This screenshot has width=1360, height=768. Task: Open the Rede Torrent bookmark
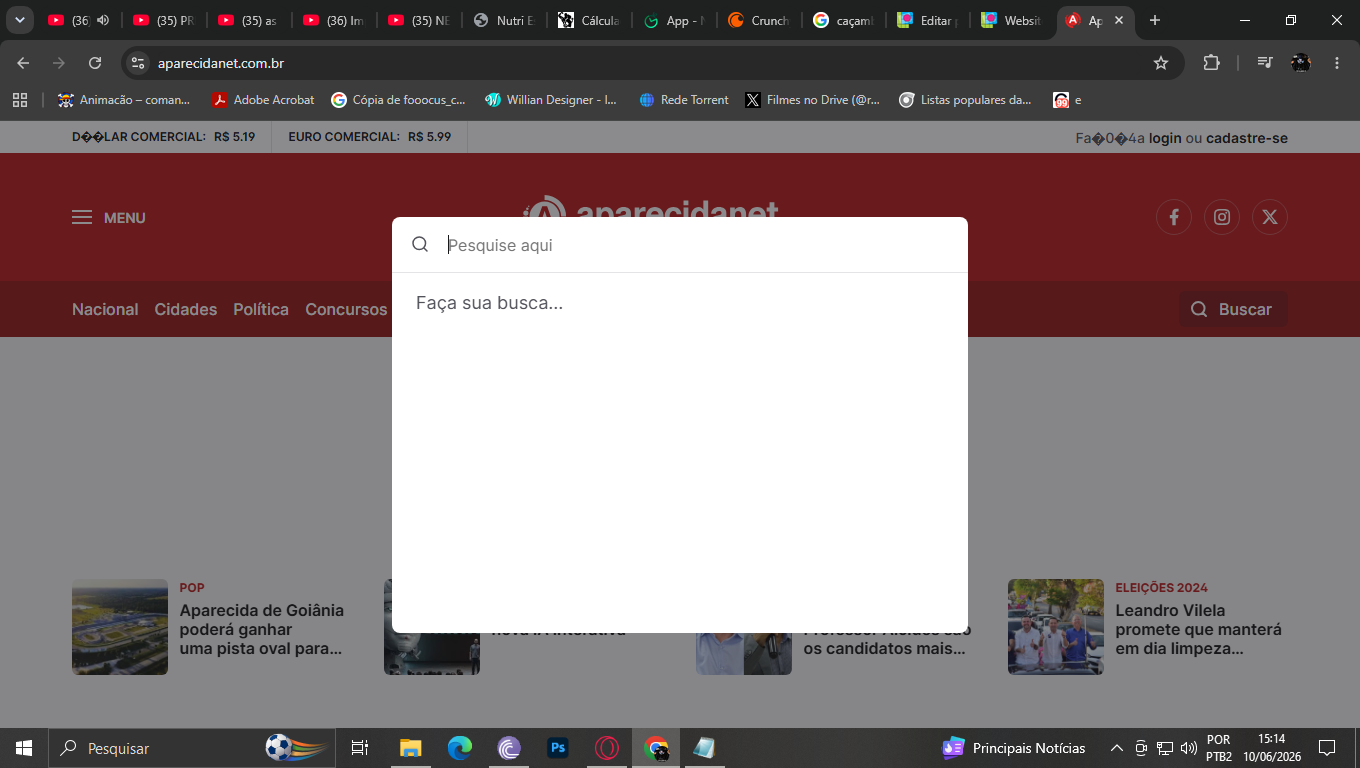[684, 100]
